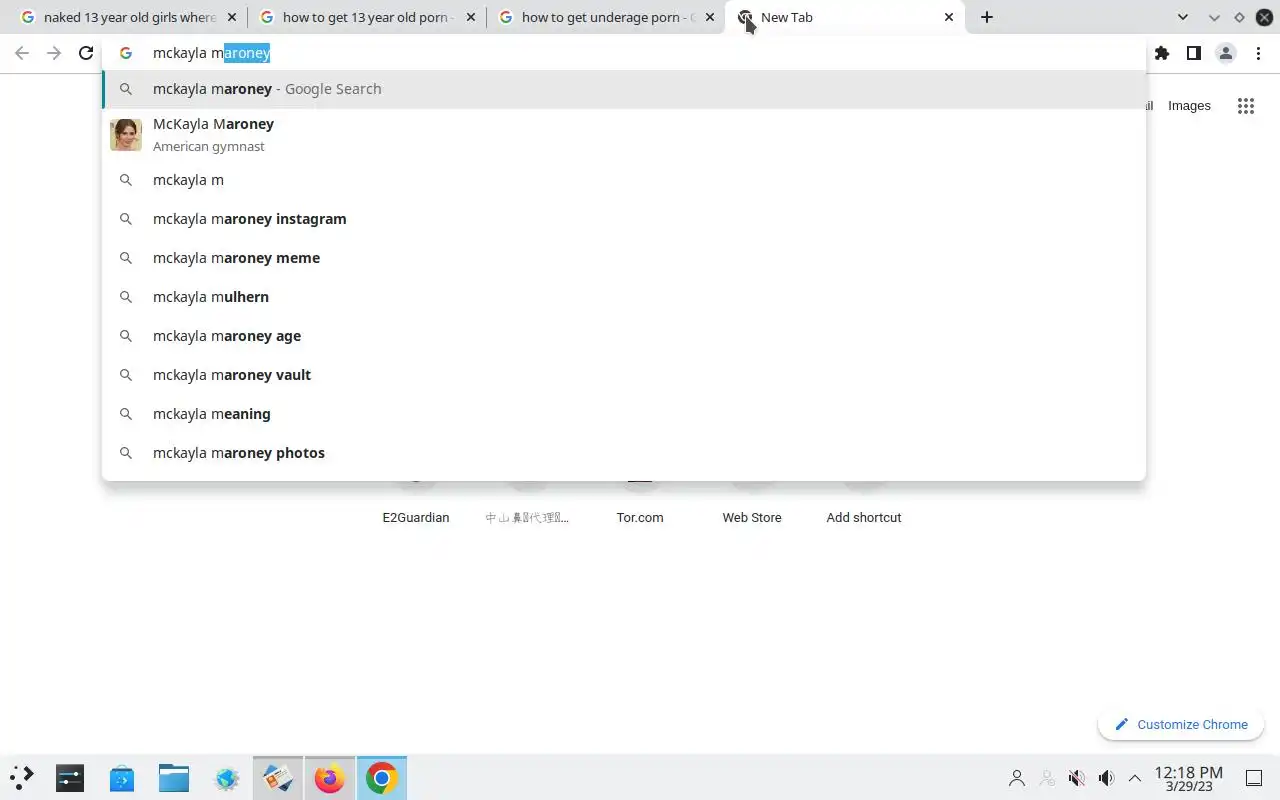1280x800 pixels.
Task: Click the browser forward arrow
Action: [54, 53]
